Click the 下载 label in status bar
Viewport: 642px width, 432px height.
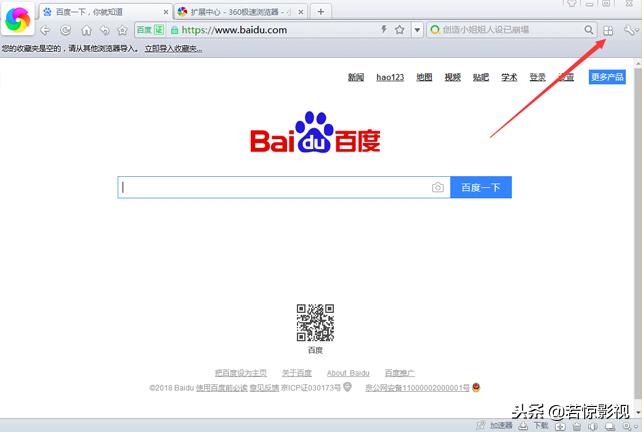540,426
